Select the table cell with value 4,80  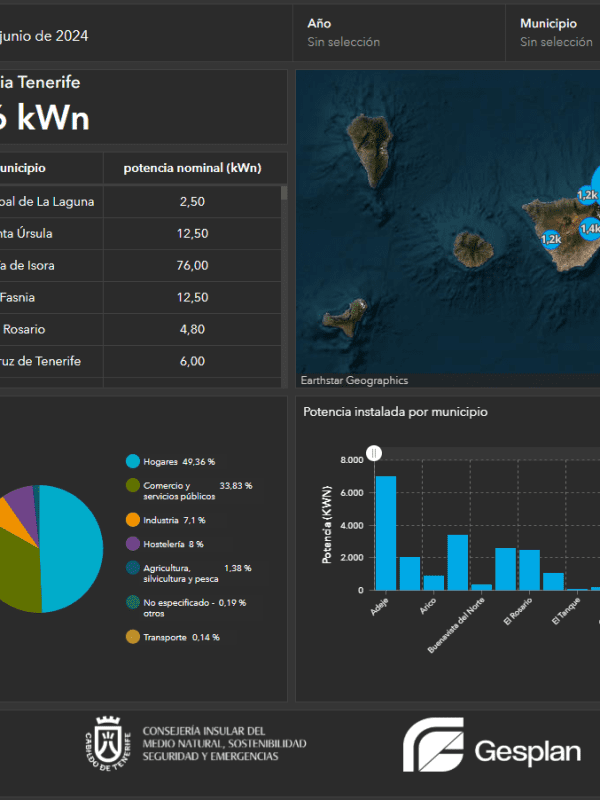pos(192,329)
